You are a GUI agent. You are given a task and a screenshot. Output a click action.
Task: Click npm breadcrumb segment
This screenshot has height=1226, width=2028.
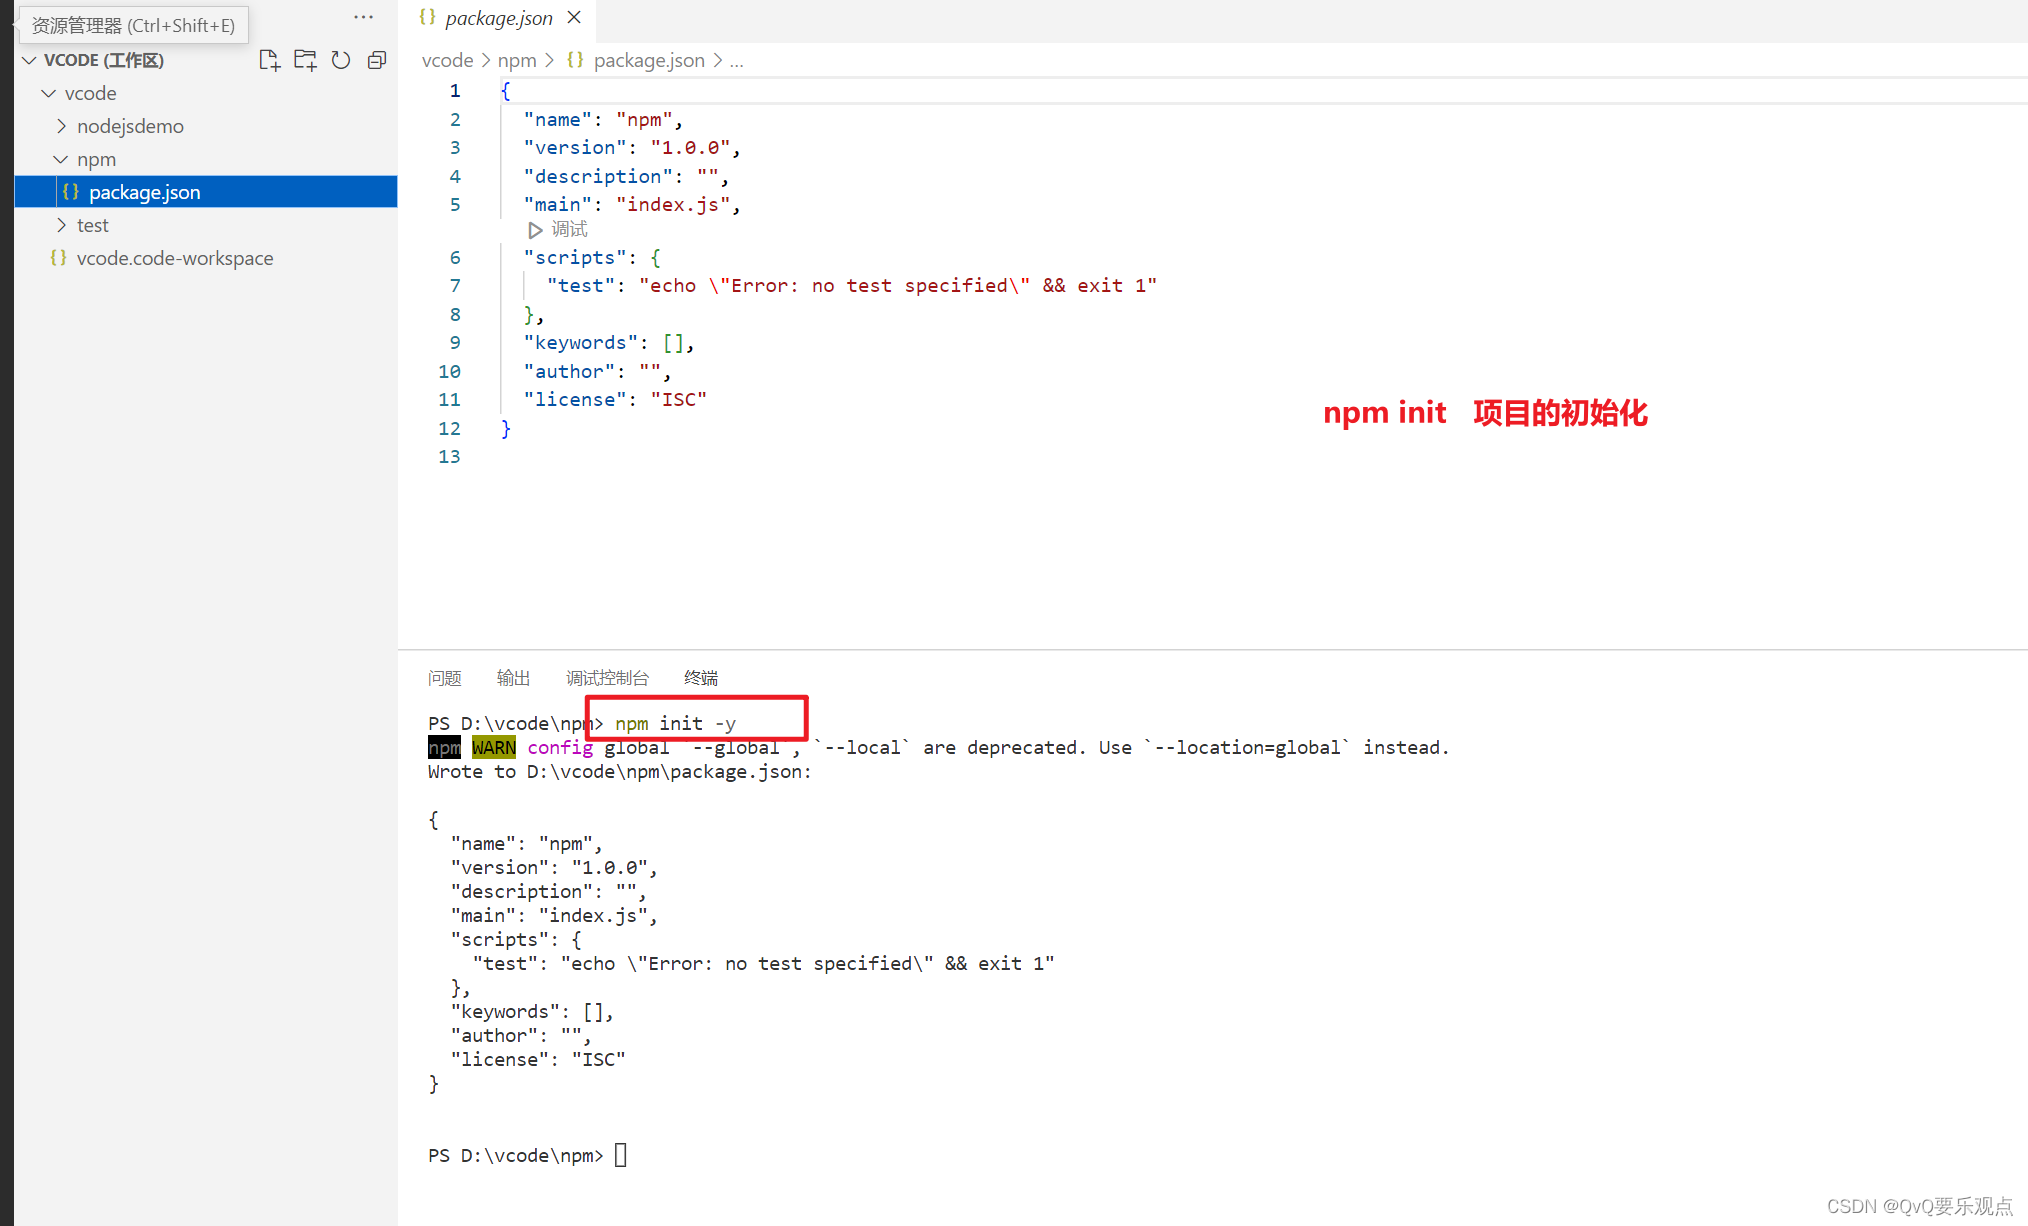click(517, 60)
